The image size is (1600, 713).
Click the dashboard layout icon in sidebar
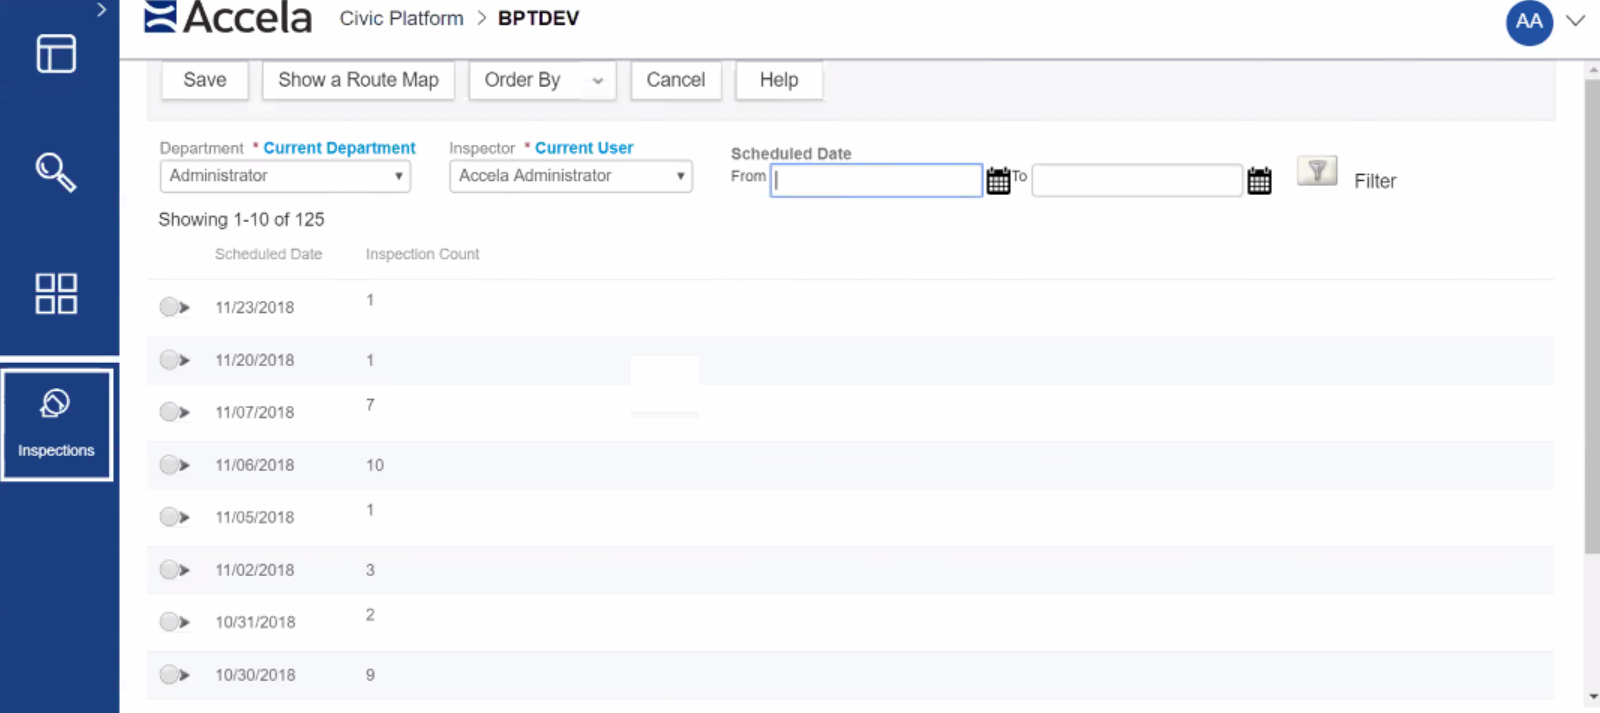[56, 54]
